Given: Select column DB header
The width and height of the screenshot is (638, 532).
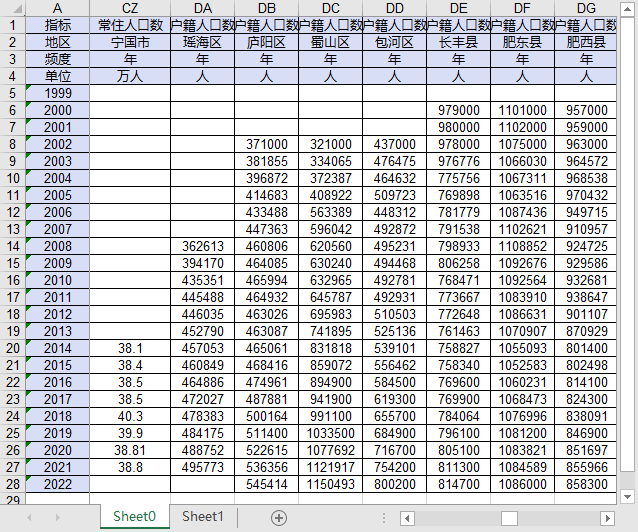Looking at the screenshot, I should click(267, 8).
